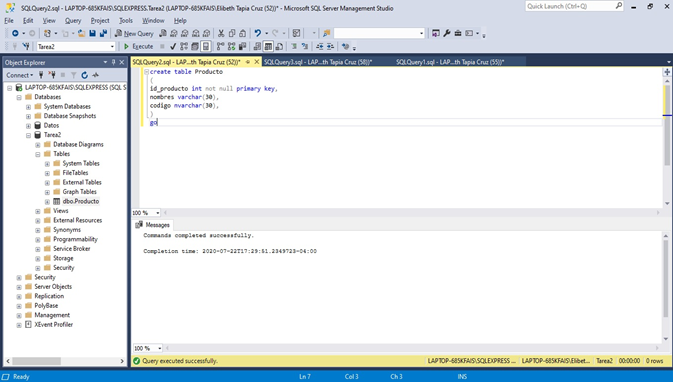Select the dbo.Producto table
673x382 pixels.
[x=81, y=201]
